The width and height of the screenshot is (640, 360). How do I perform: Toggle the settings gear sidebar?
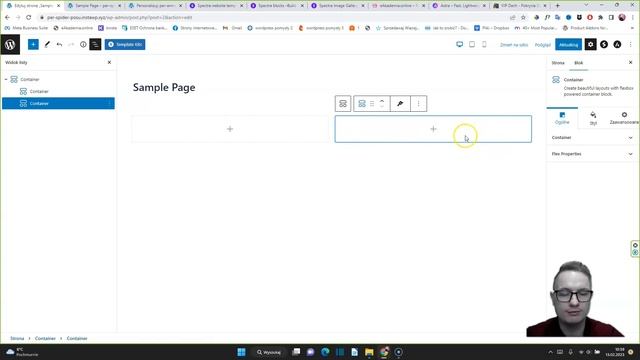point(591,44)
